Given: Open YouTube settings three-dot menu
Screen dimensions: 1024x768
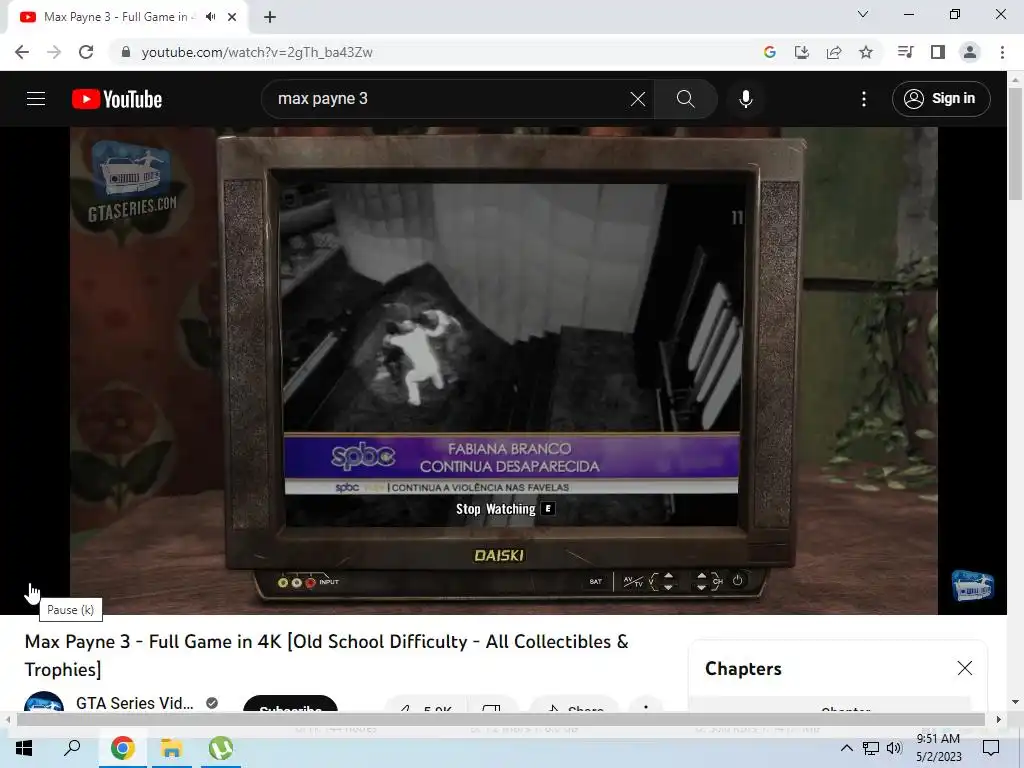Looking at the screenshot, I should (x=864, y=99).
